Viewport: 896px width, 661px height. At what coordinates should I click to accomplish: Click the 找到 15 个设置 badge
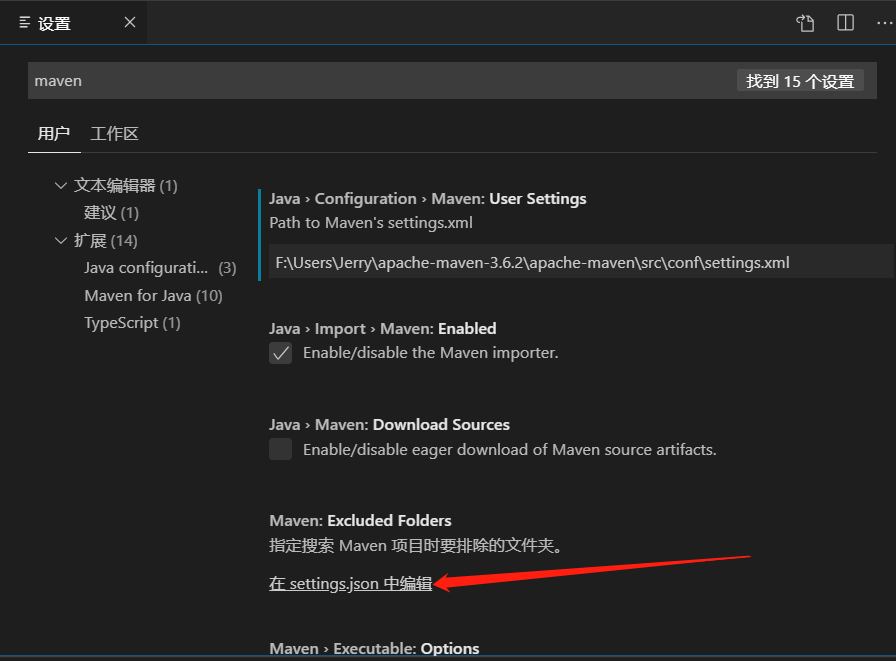click(800, 80)
